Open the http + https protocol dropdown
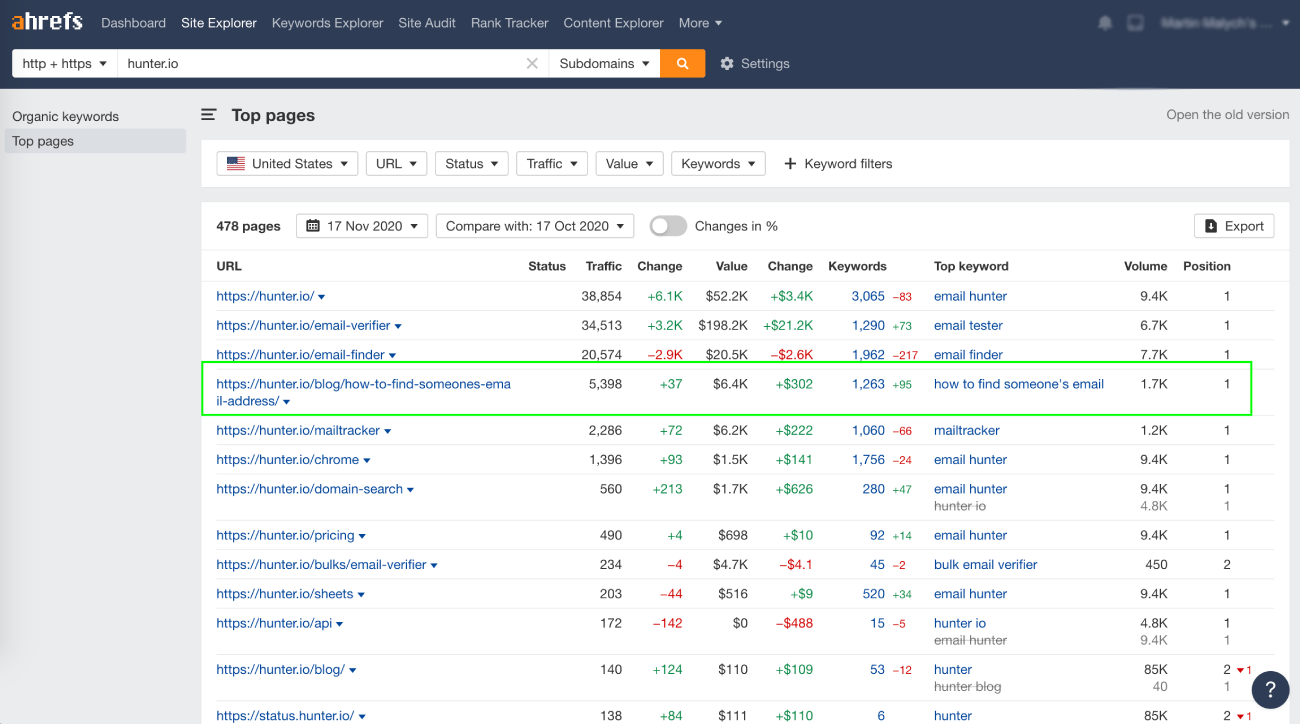The width and height of the screenshot is (1300, 724). click(x=65, y=63)
